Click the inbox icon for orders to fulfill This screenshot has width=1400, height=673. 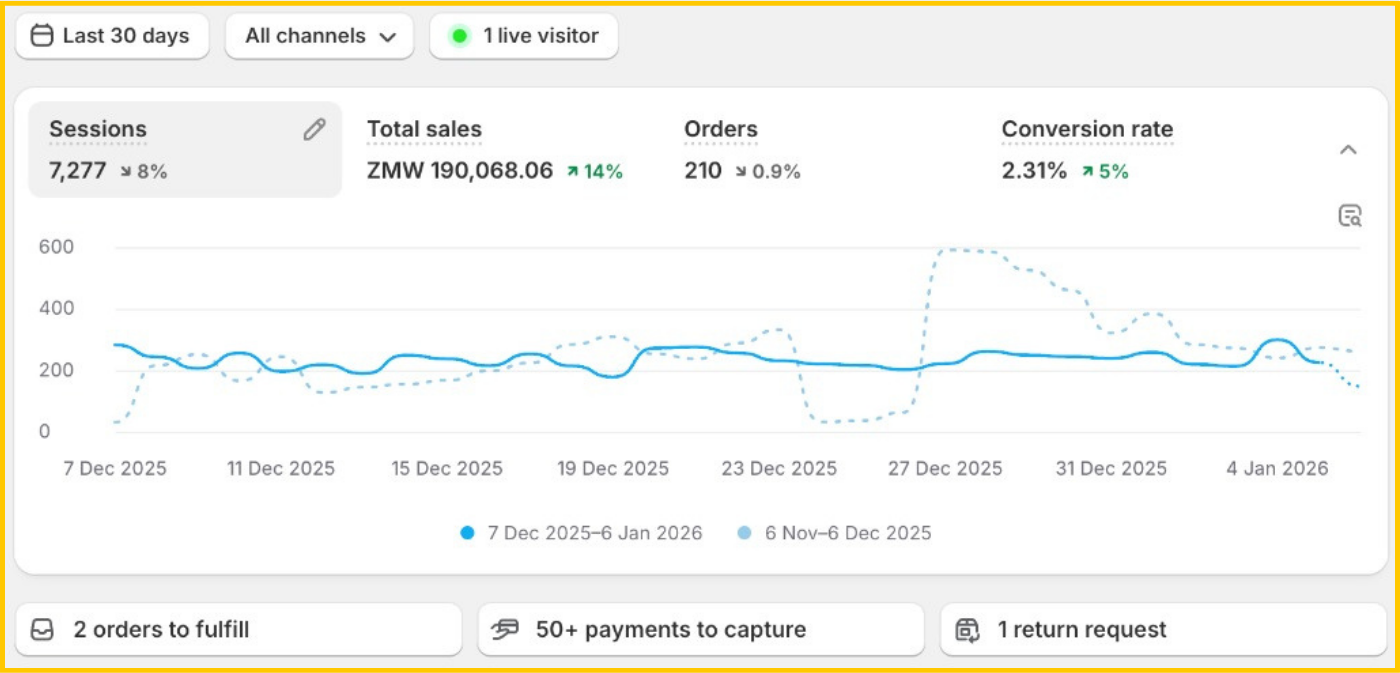pos(42,630)
